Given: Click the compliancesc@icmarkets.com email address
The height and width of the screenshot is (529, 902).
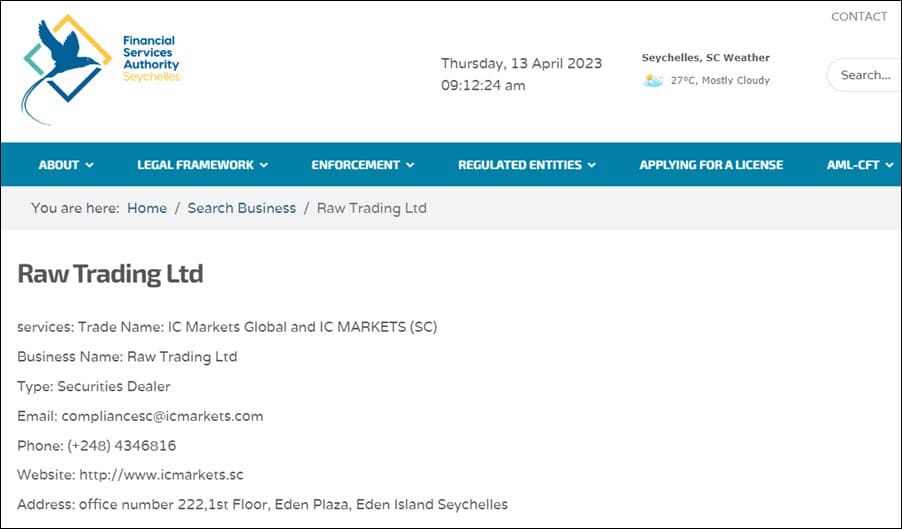Looking at the screenshot, I should (162, 416).
